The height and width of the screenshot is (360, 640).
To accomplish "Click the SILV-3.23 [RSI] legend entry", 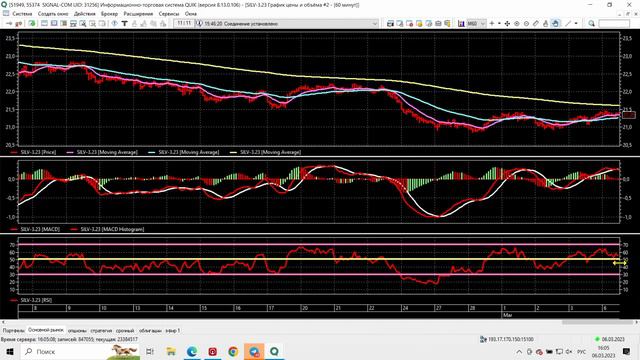I will click(x=32, y=300).
